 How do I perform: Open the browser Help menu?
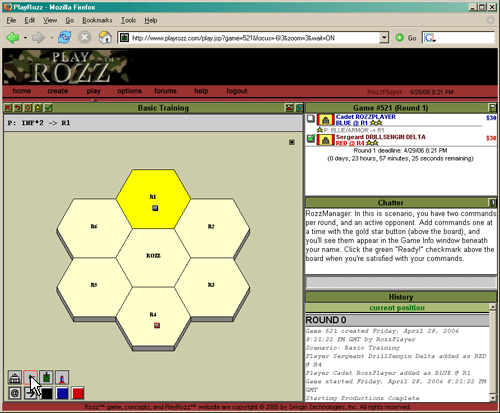click(151, 20)
